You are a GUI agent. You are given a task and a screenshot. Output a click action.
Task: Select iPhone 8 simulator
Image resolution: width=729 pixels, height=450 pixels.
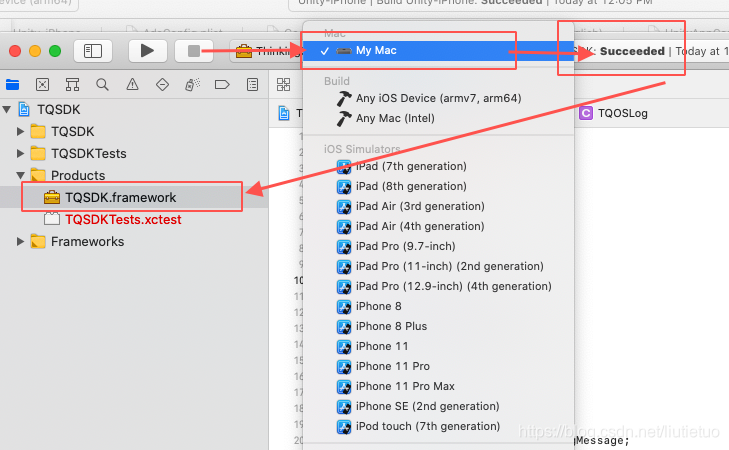click(x=438, y=306)
